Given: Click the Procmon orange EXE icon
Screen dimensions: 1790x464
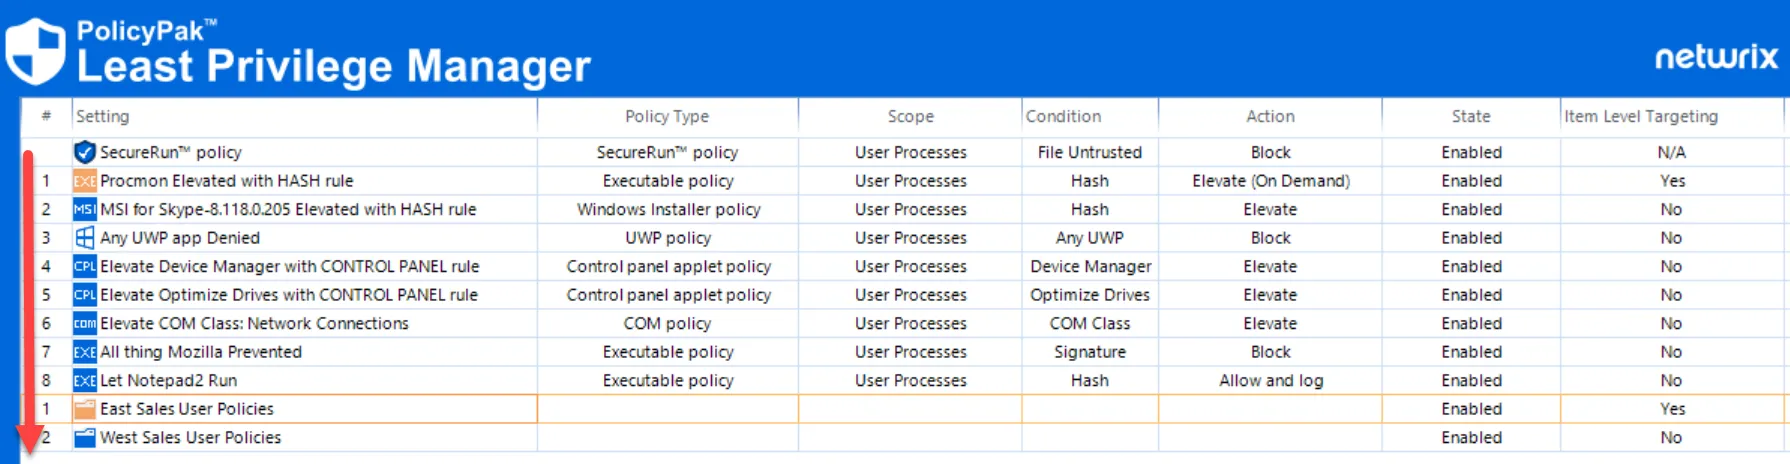Looking at the screenshot, I should click(x=85, y=181).
